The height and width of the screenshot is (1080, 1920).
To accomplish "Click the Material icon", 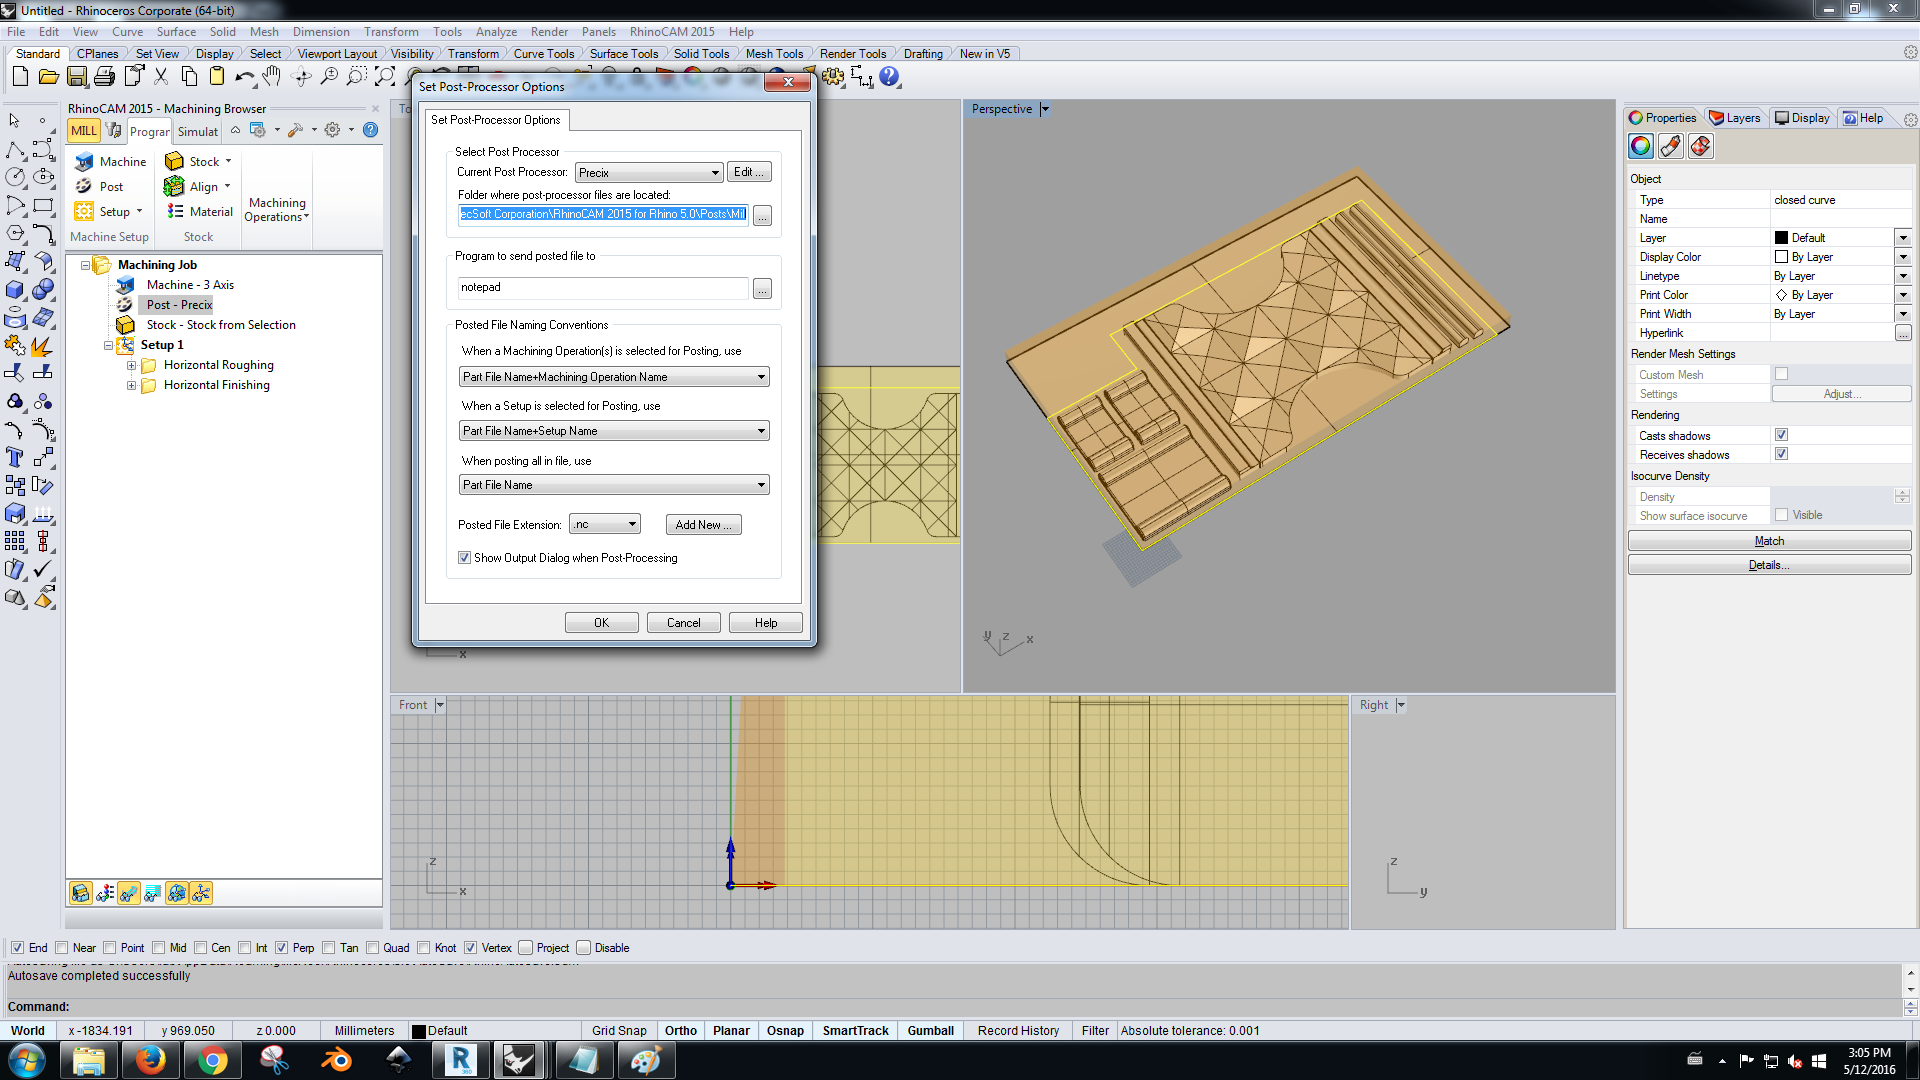I will click(175, 211).
